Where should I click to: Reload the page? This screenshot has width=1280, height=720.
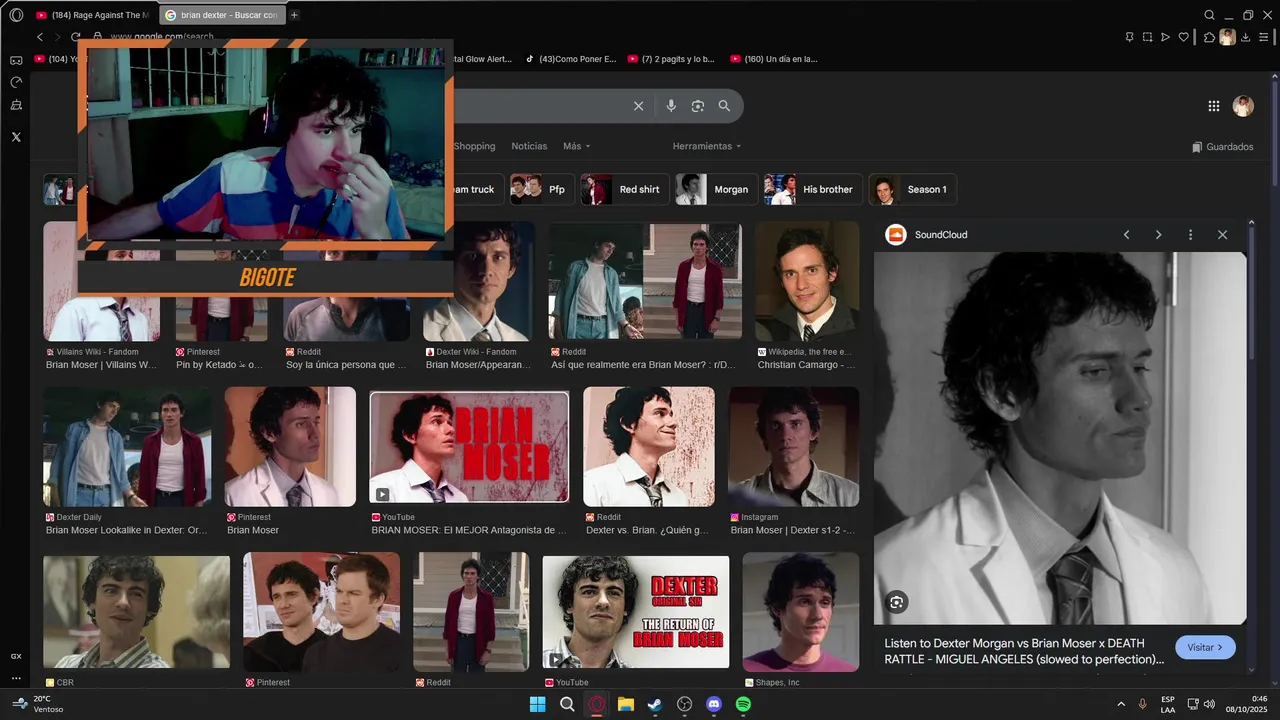[x=75, y=37]
